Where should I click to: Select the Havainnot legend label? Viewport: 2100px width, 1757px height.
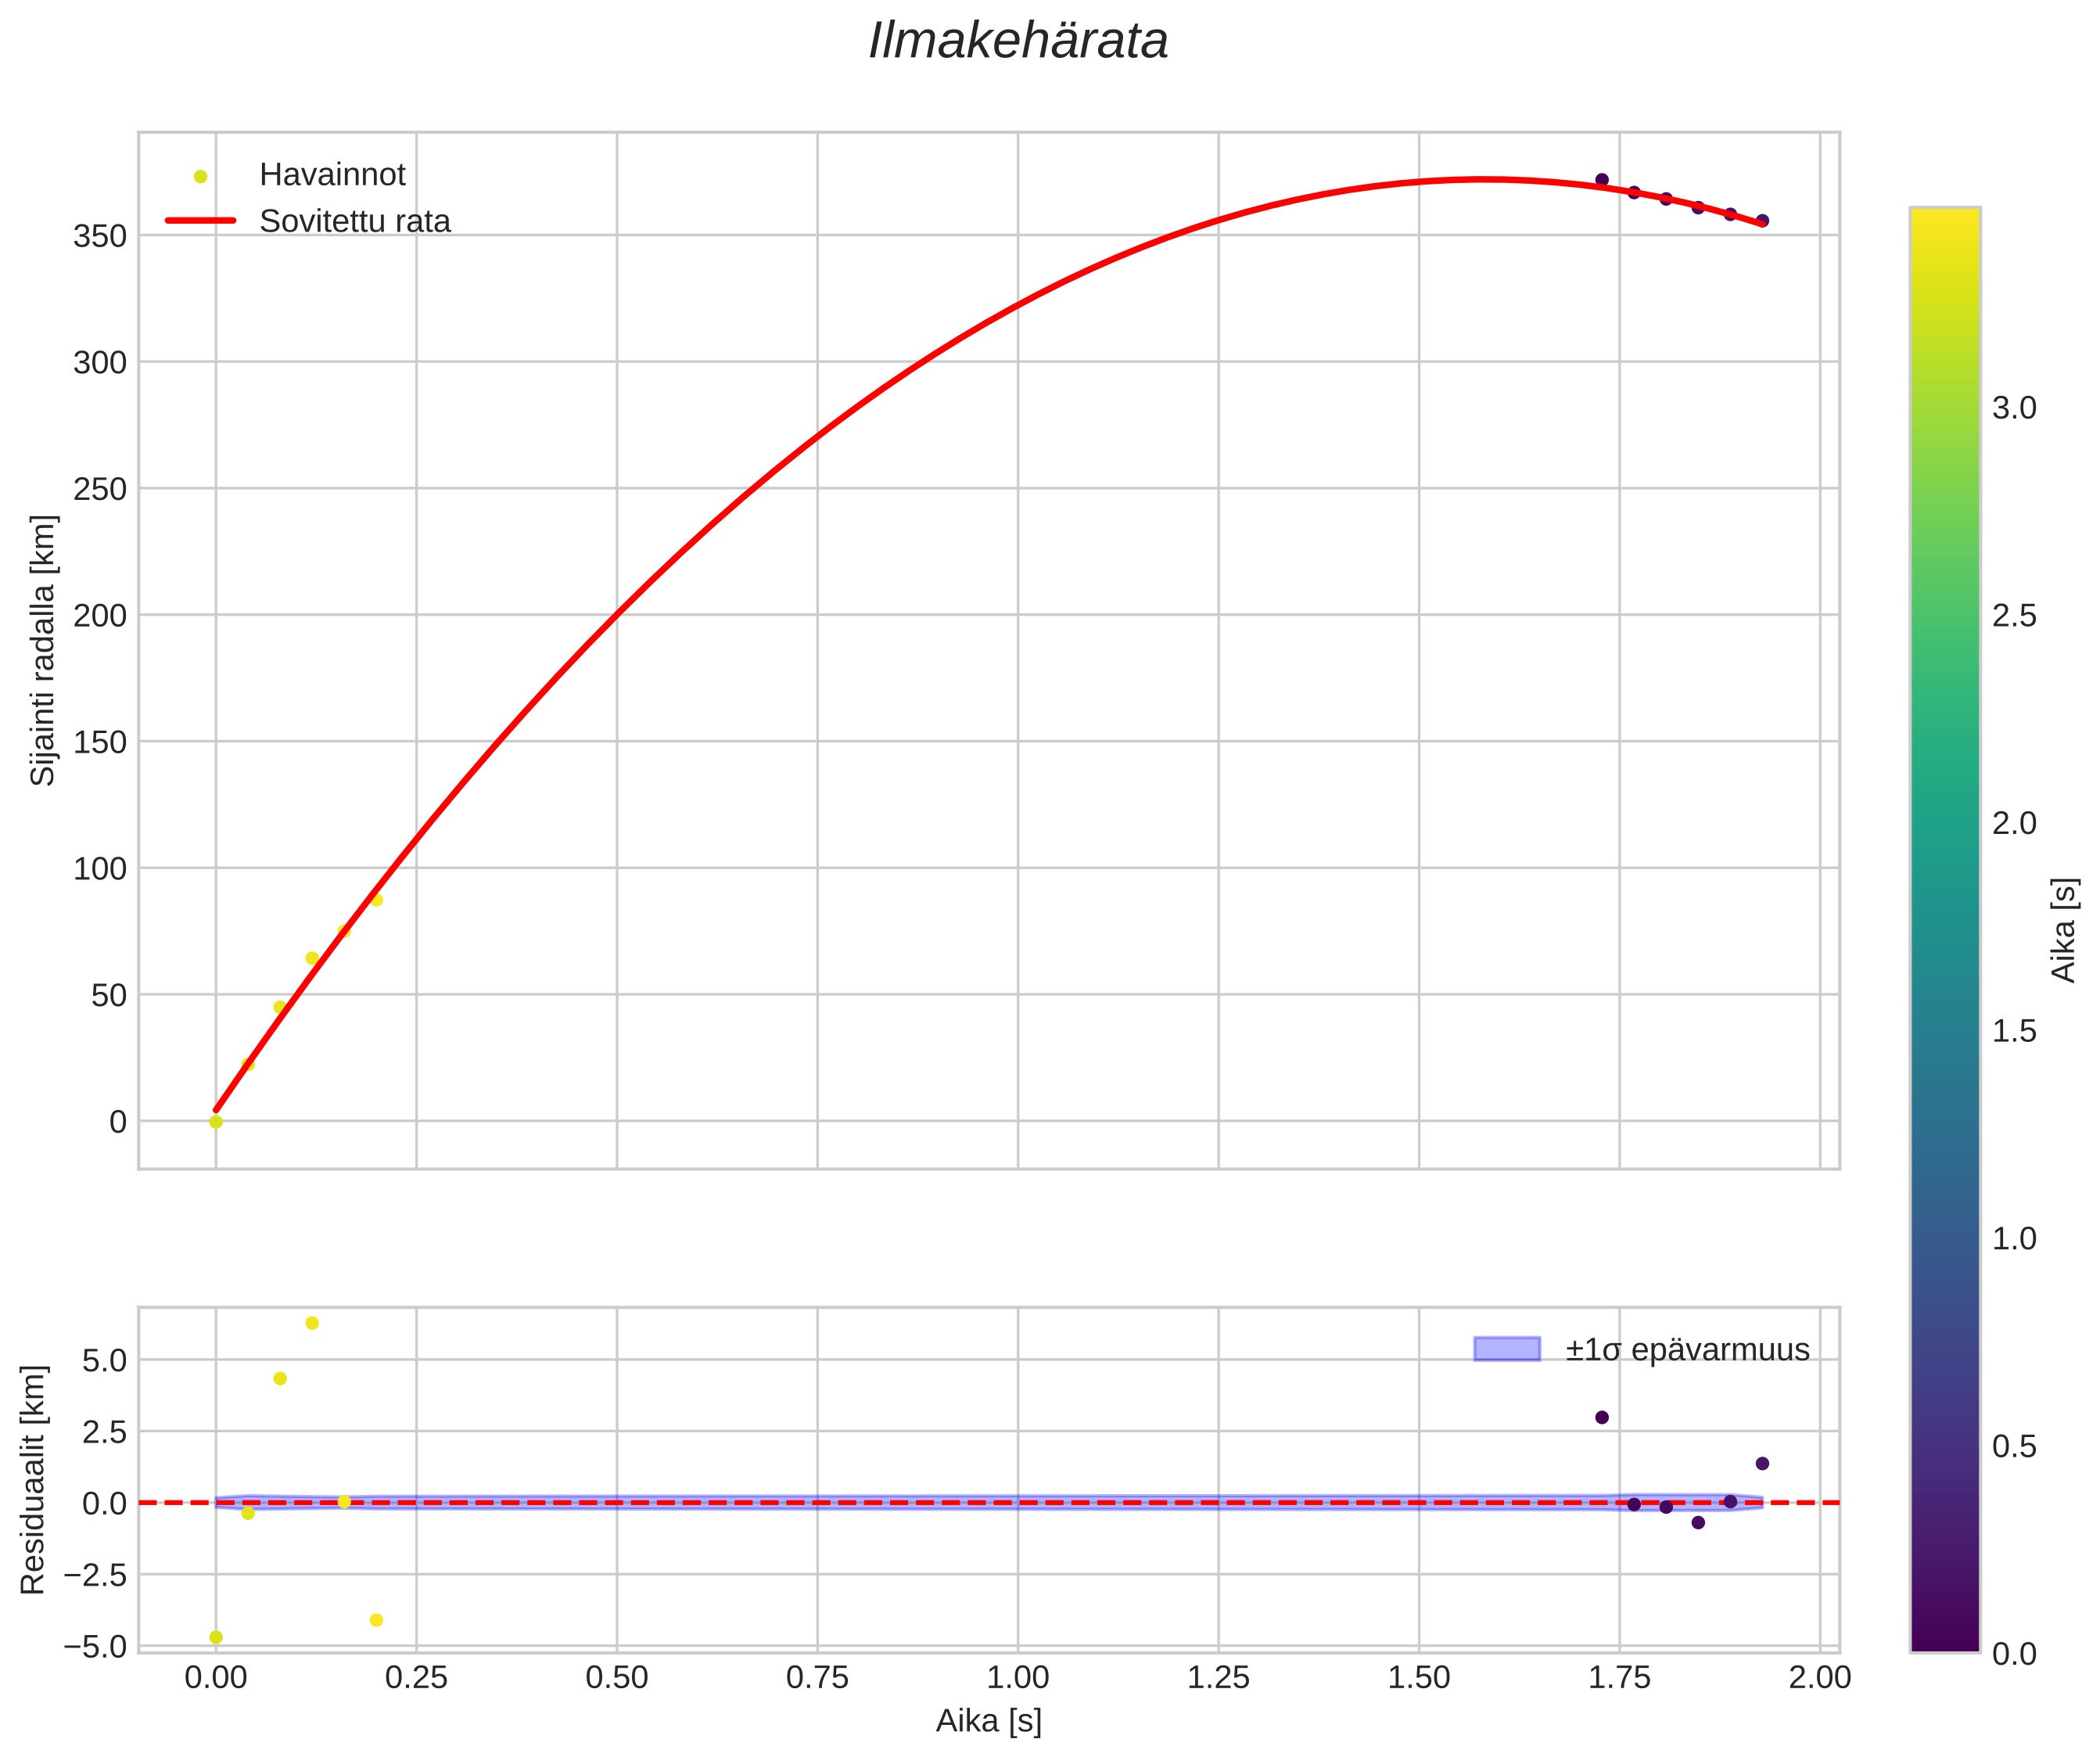332,175
